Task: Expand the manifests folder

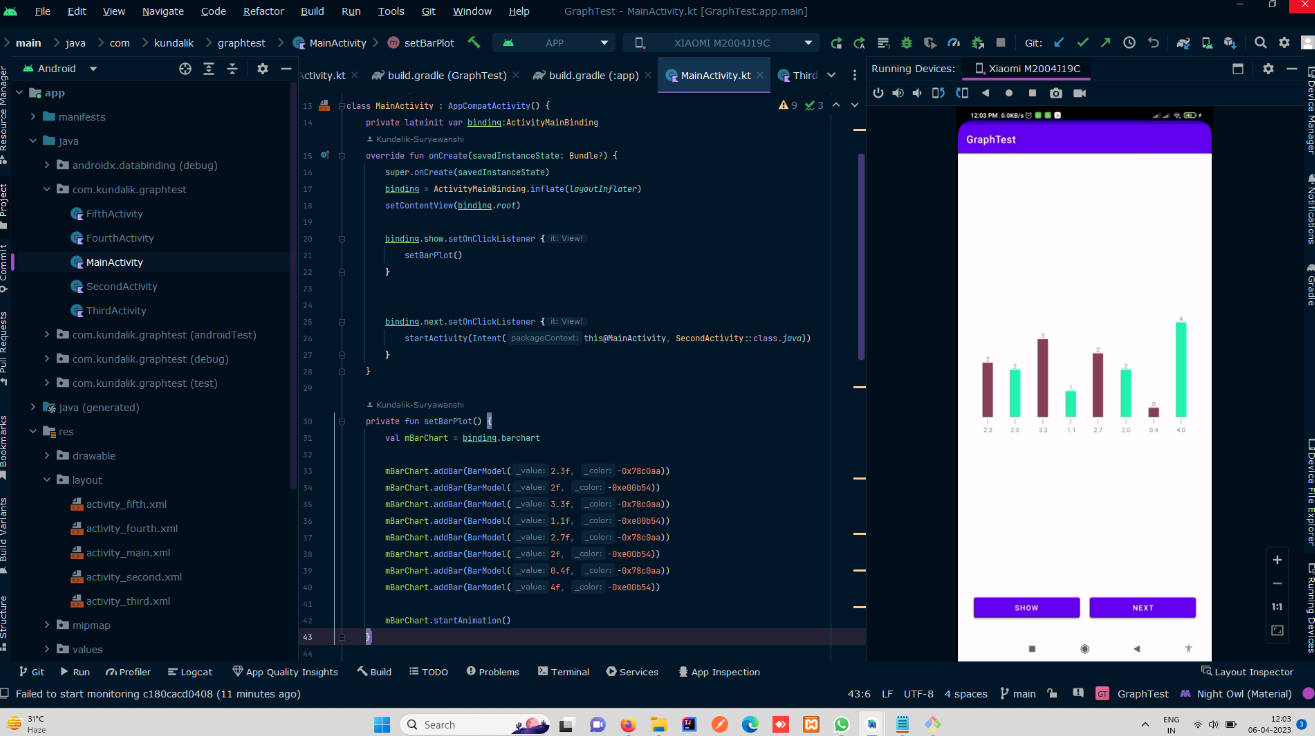Action: tap(33, 117)
